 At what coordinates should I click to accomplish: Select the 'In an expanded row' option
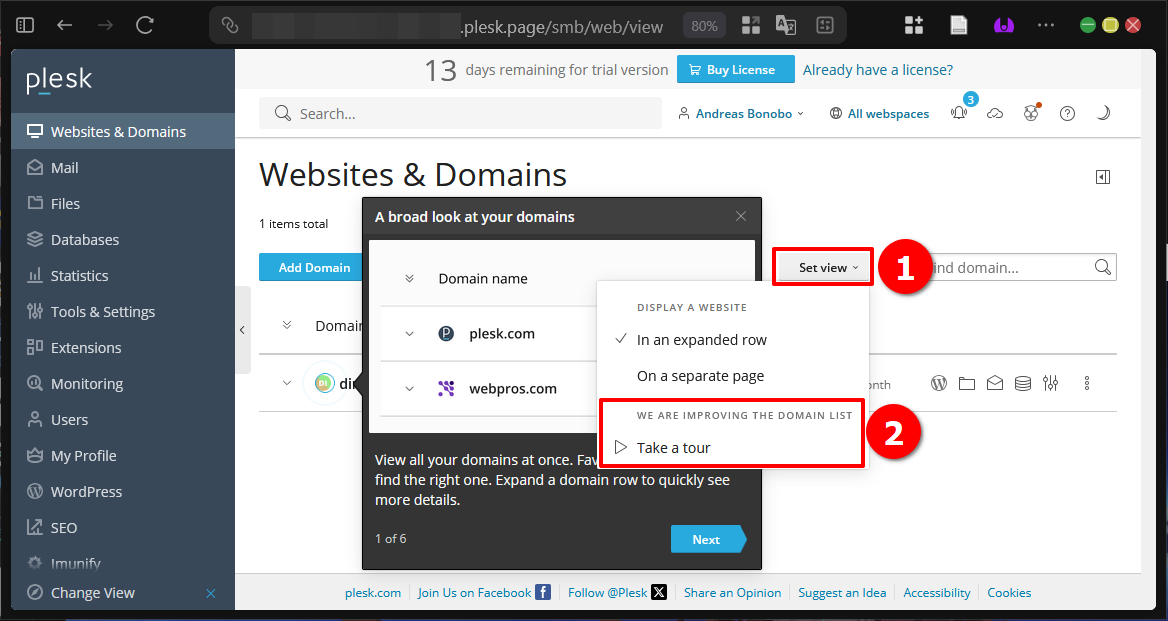tap(701, 340)
